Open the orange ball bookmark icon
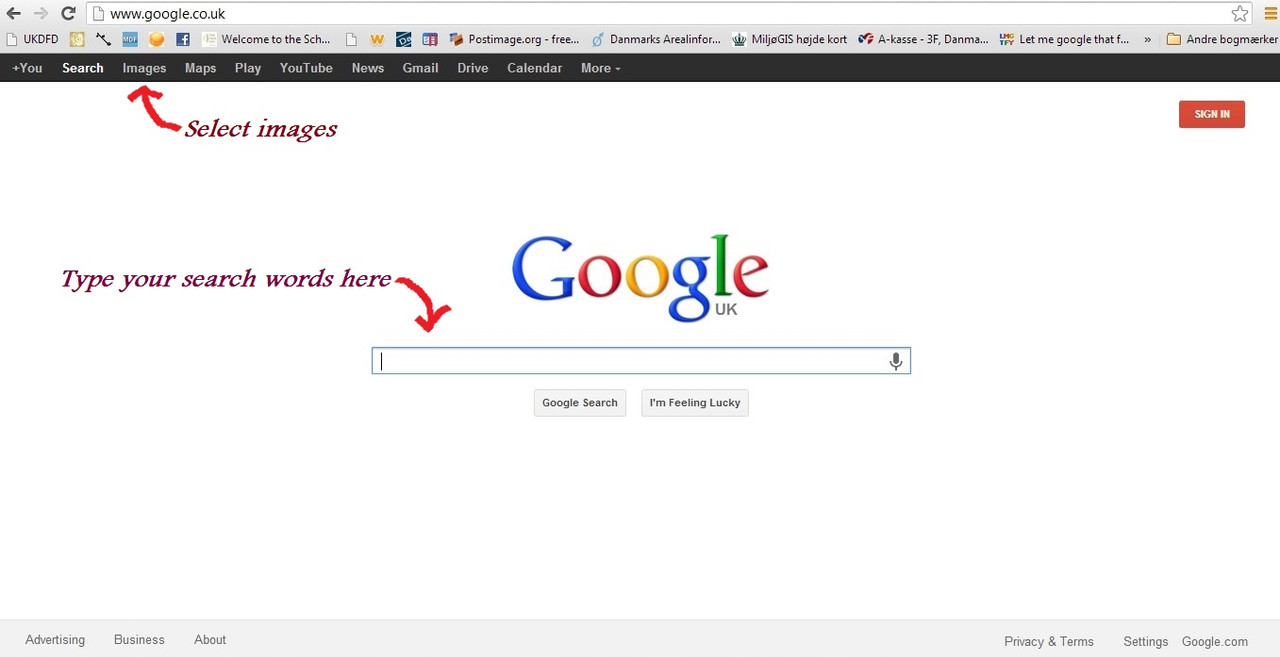Image resolution: width=1280 pixels, height=657 pixels. click(x=156, y=40)
